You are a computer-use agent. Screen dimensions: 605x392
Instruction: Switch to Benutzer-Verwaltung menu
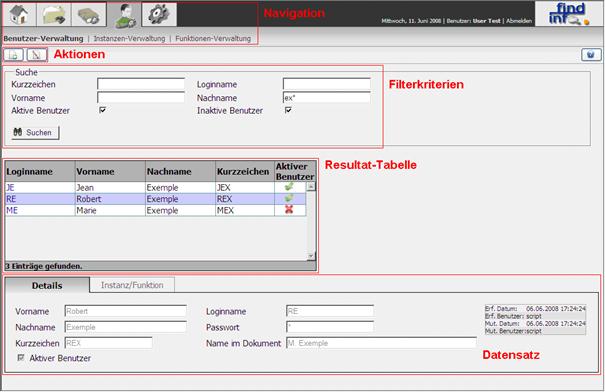click(x=43, y=39)
